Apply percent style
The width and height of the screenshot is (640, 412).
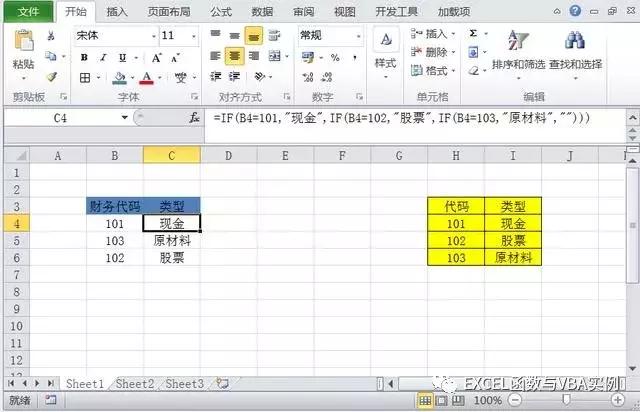[335, 58]
